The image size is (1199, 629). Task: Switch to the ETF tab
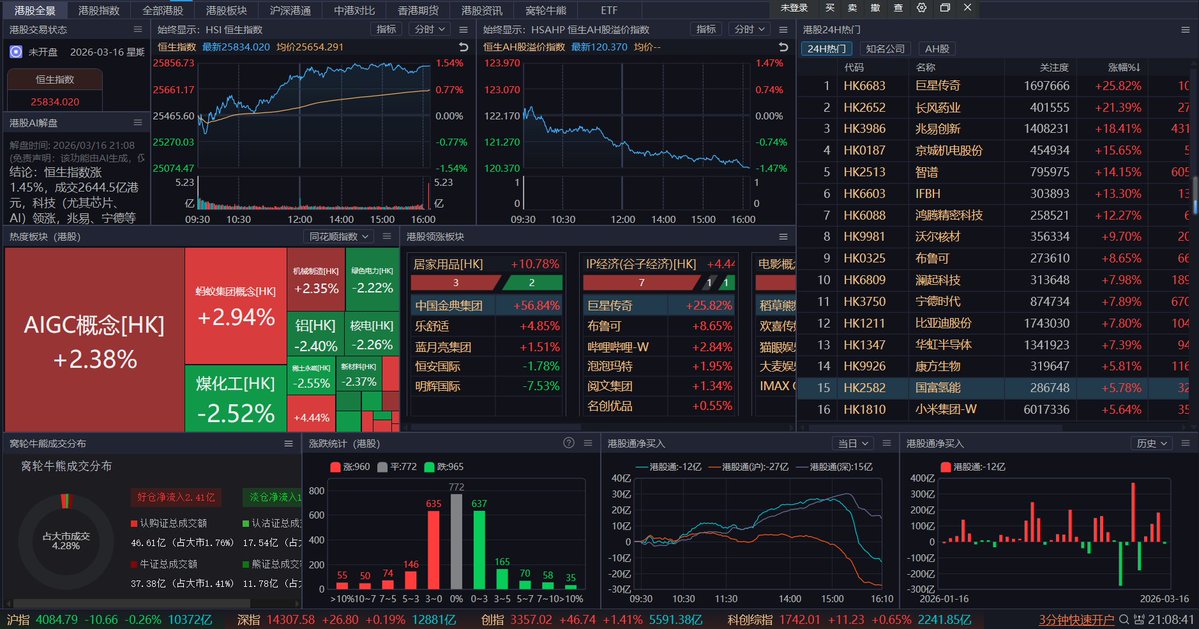(x=609, y=10)
